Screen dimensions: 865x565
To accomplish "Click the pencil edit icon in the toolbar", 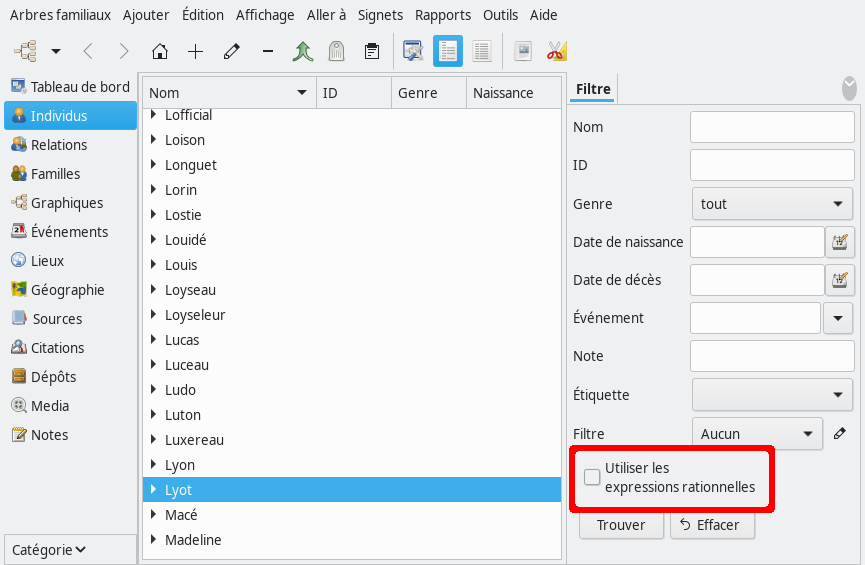I will tap(232, 52).
